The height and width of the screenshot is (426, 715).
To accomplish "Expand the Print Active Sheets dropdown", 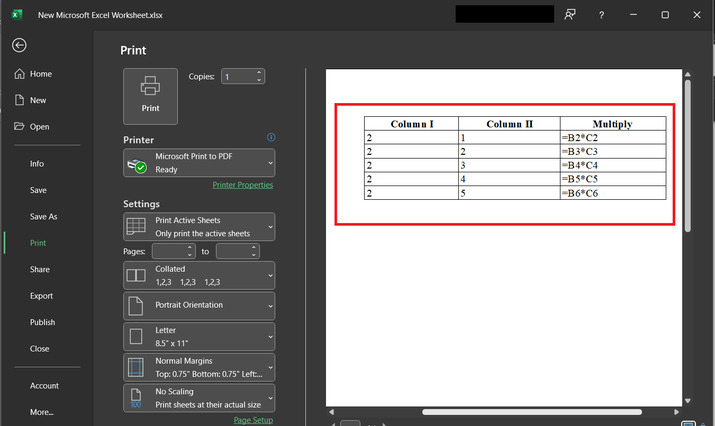I will 199,227.
